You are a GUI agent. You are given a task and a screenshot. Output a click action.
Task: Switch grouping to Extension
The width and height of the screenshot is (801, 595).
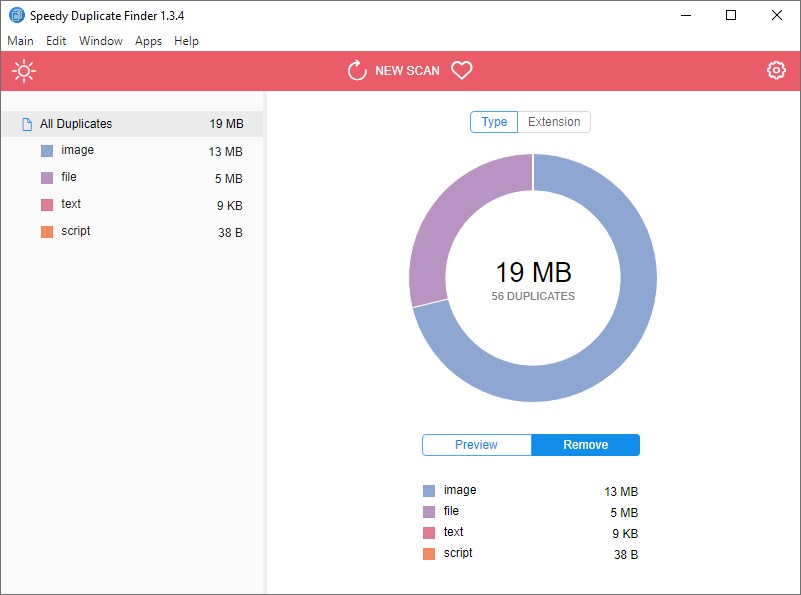[553, 121]
